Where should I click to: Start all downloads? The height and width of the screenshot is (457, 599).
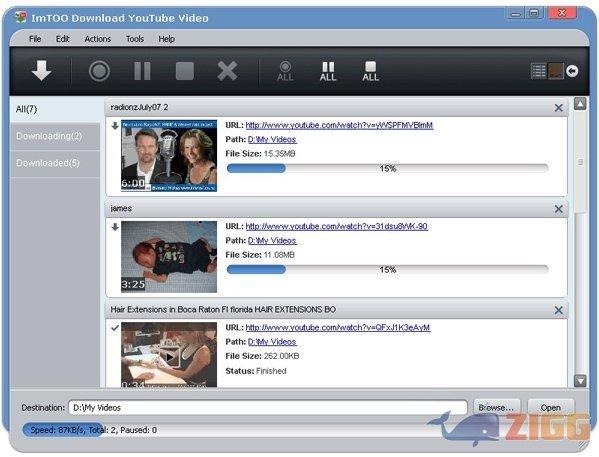click(x=285, y=71)
